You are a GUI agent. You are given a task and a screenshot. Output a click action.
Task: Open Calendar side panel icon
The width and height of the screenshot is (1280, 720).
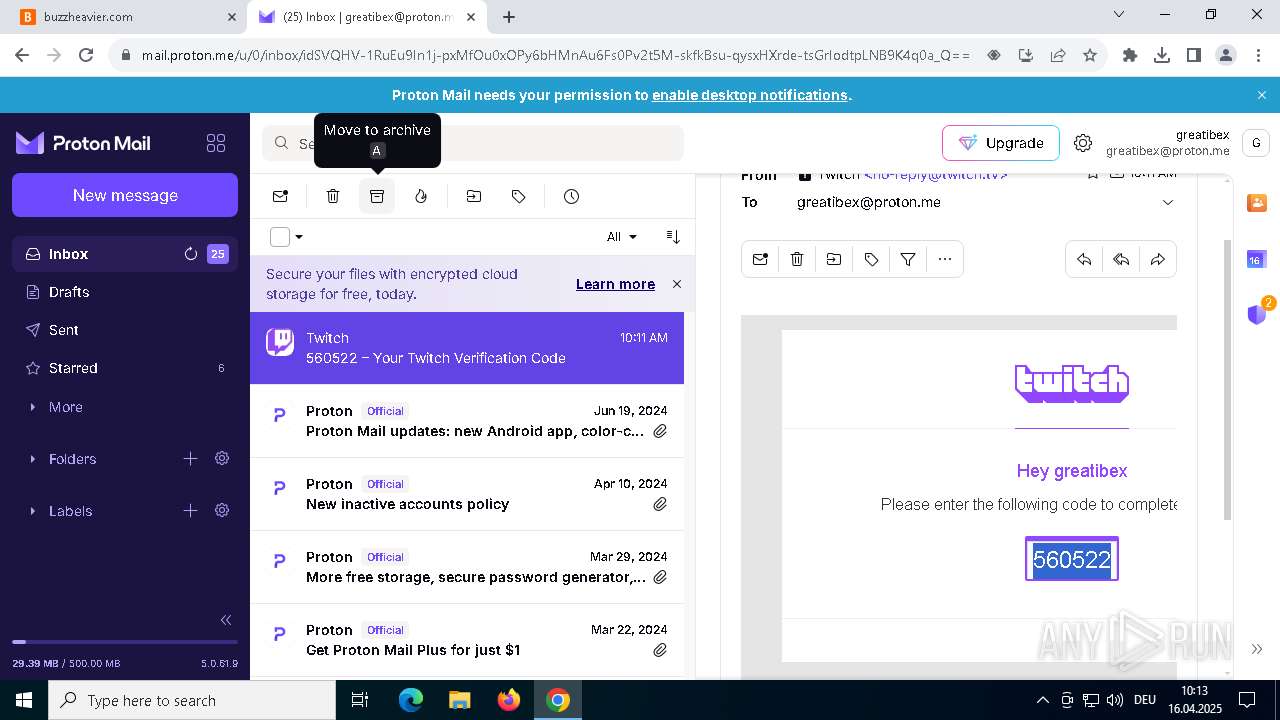point(1257,259)
